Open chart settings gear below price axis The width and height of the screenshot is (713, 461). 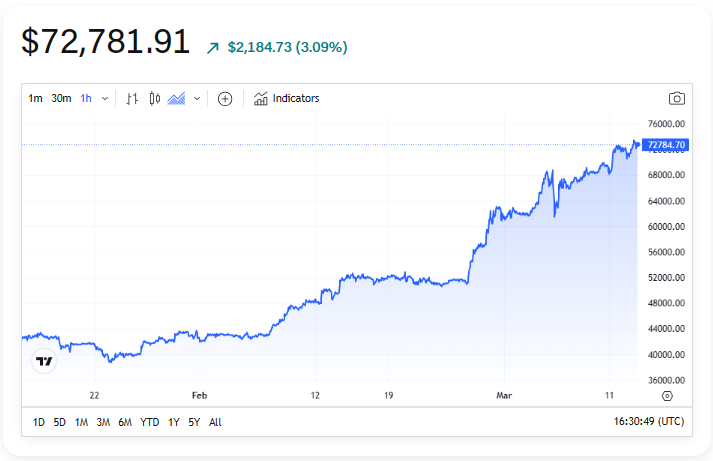(666, 396)
